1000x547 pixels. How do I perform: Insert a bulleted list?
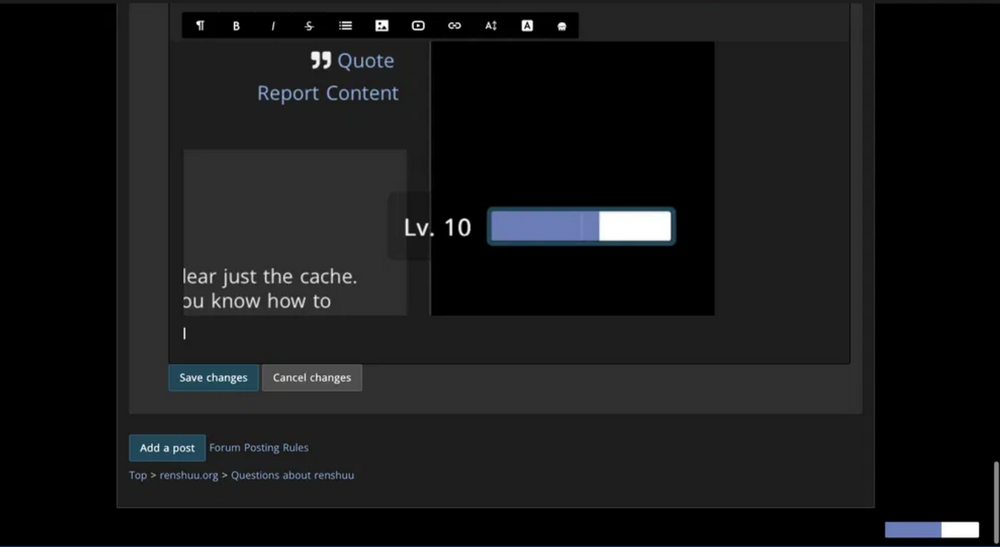345,26
